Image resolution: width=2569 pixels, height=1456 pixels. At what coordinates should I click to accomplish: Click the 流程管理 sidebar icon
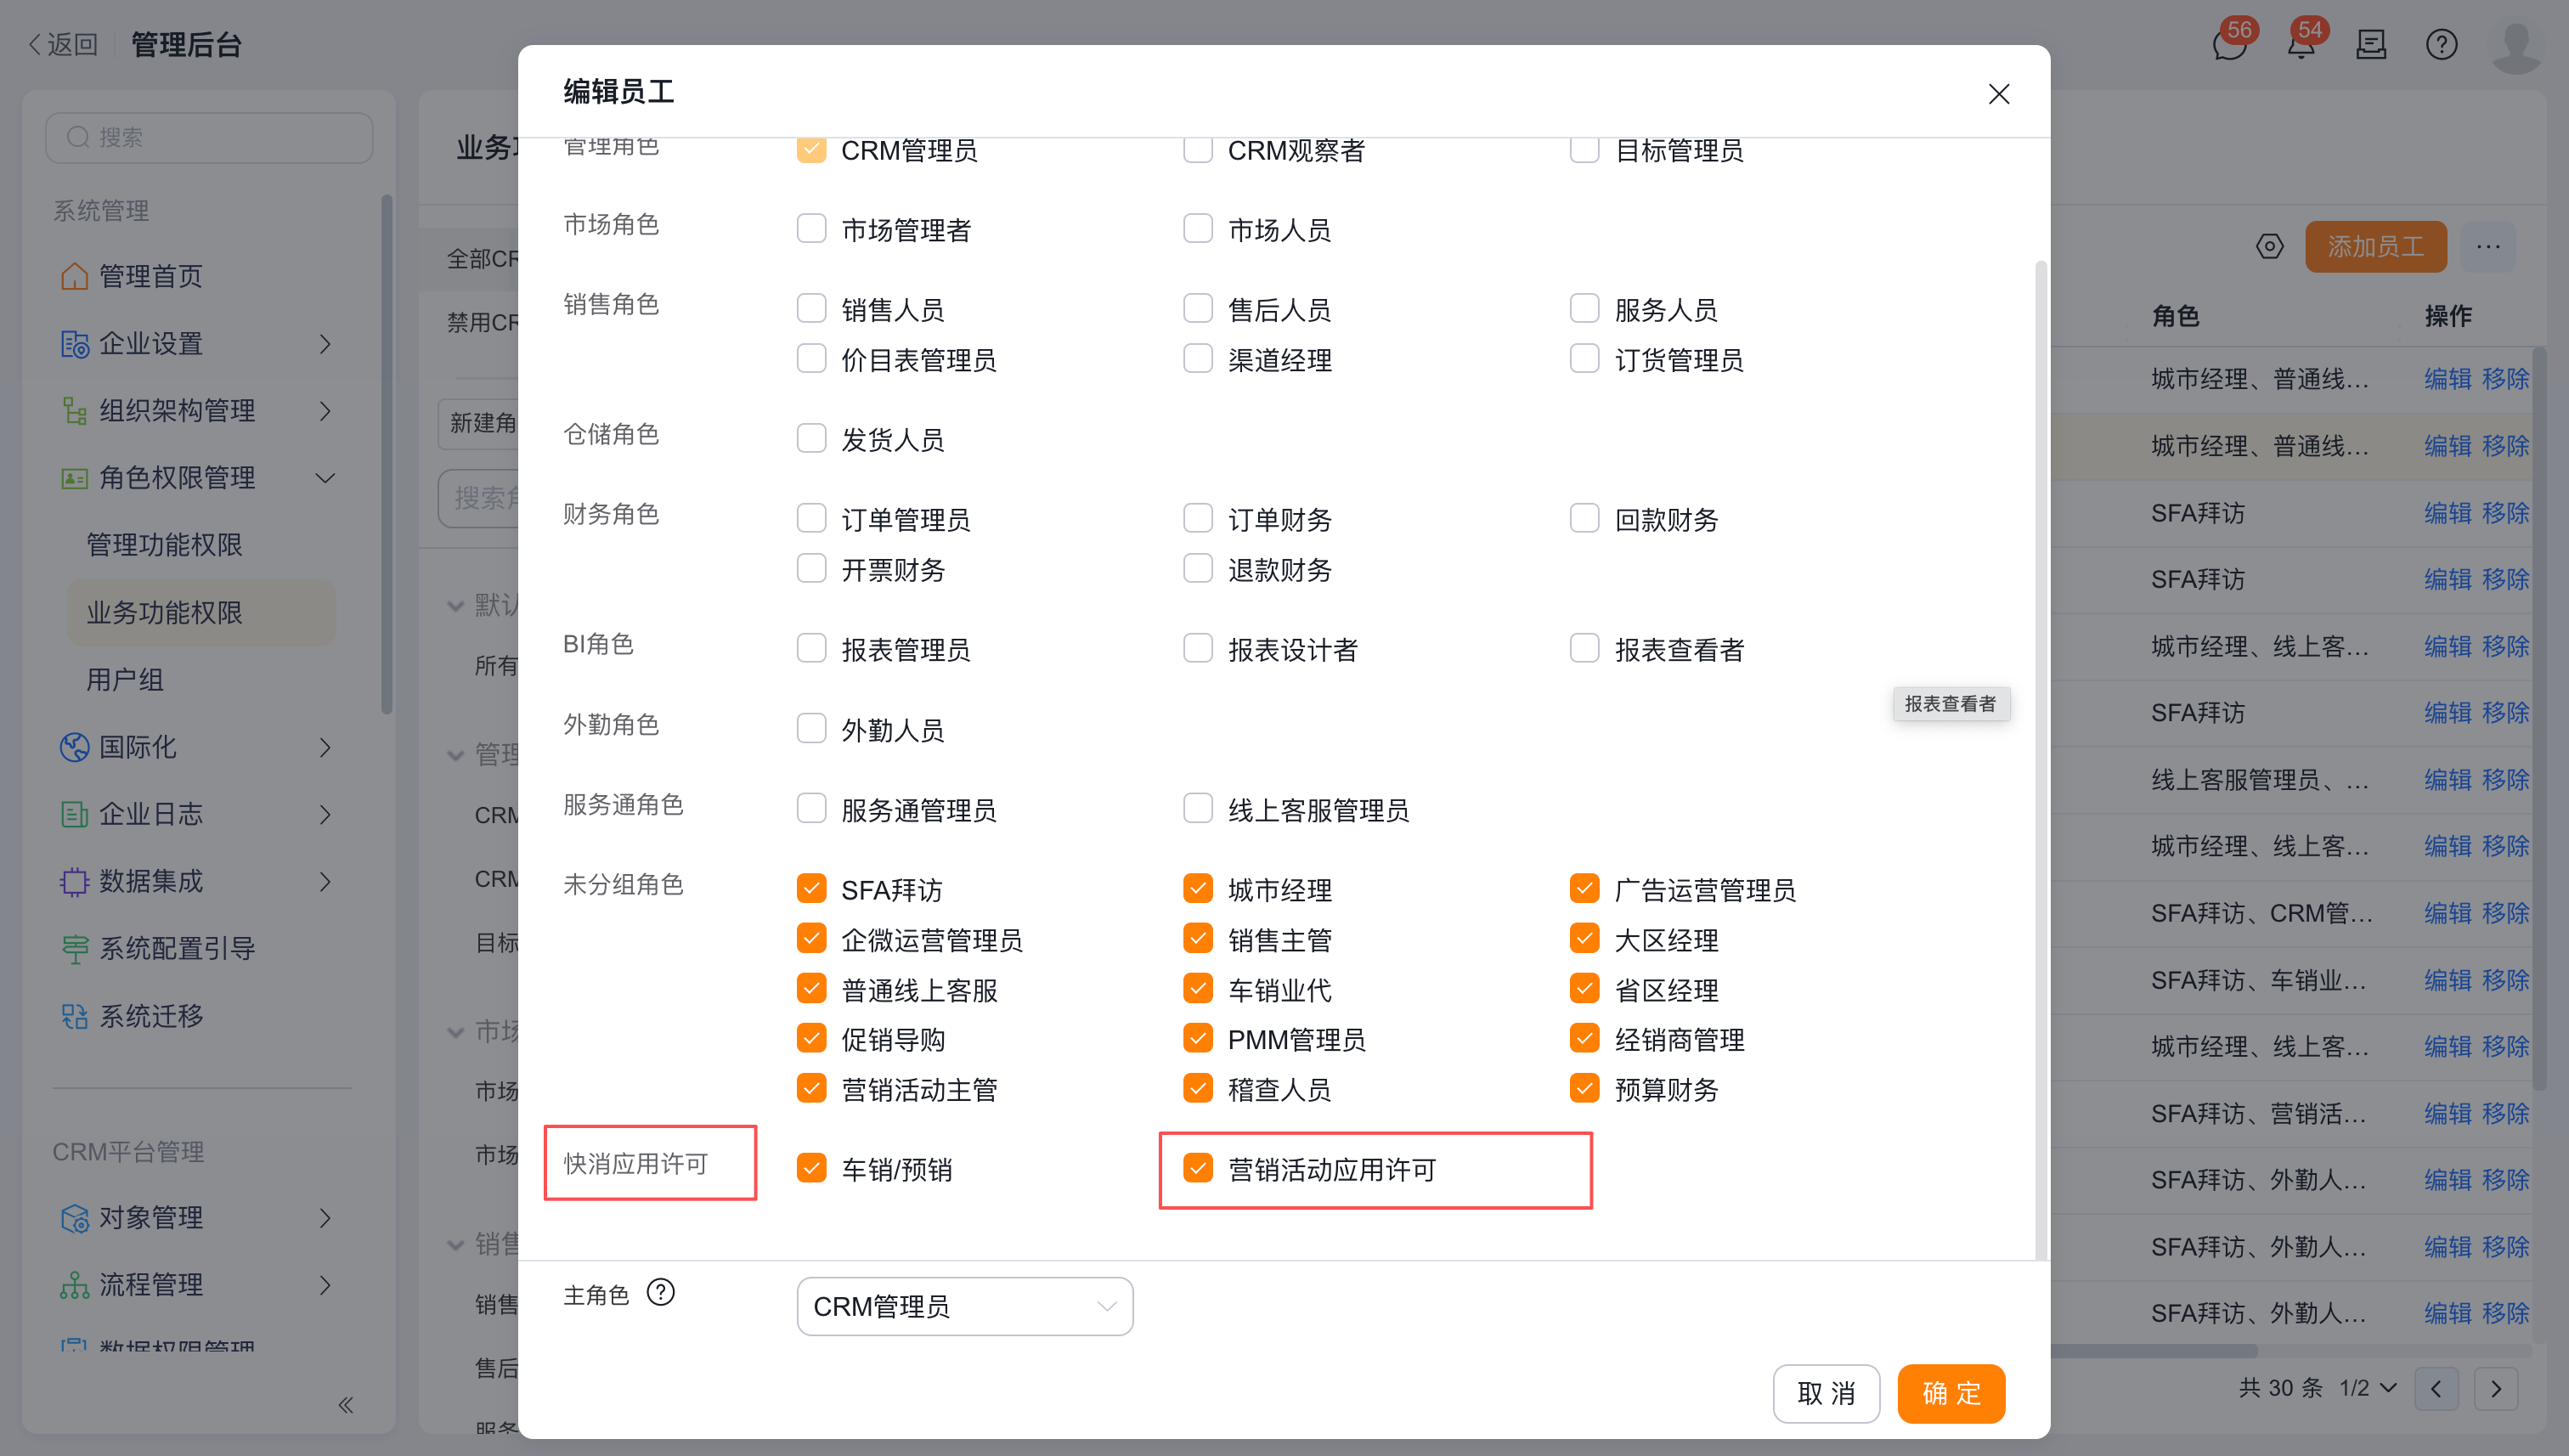pos(74,1285)
